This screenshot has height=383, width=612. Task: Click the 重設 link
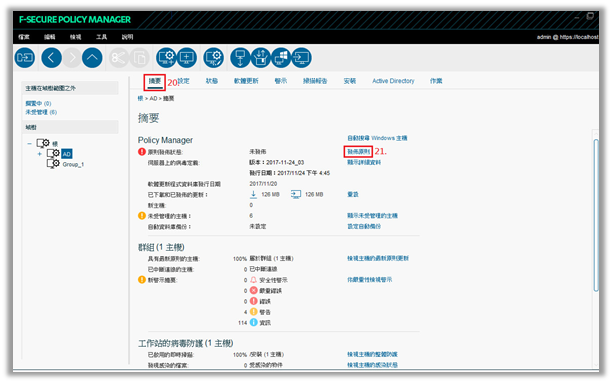tap(353, 194)
